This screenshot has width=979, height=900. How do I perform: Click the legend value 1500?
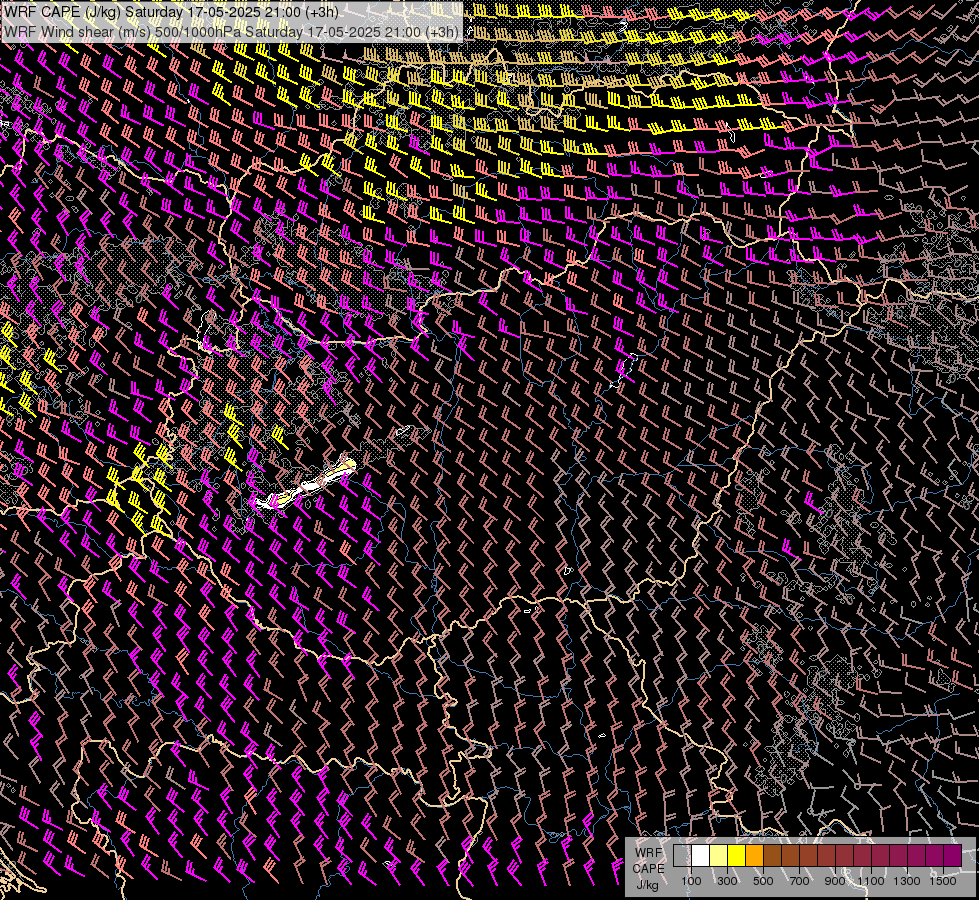(x=943, y=881)
